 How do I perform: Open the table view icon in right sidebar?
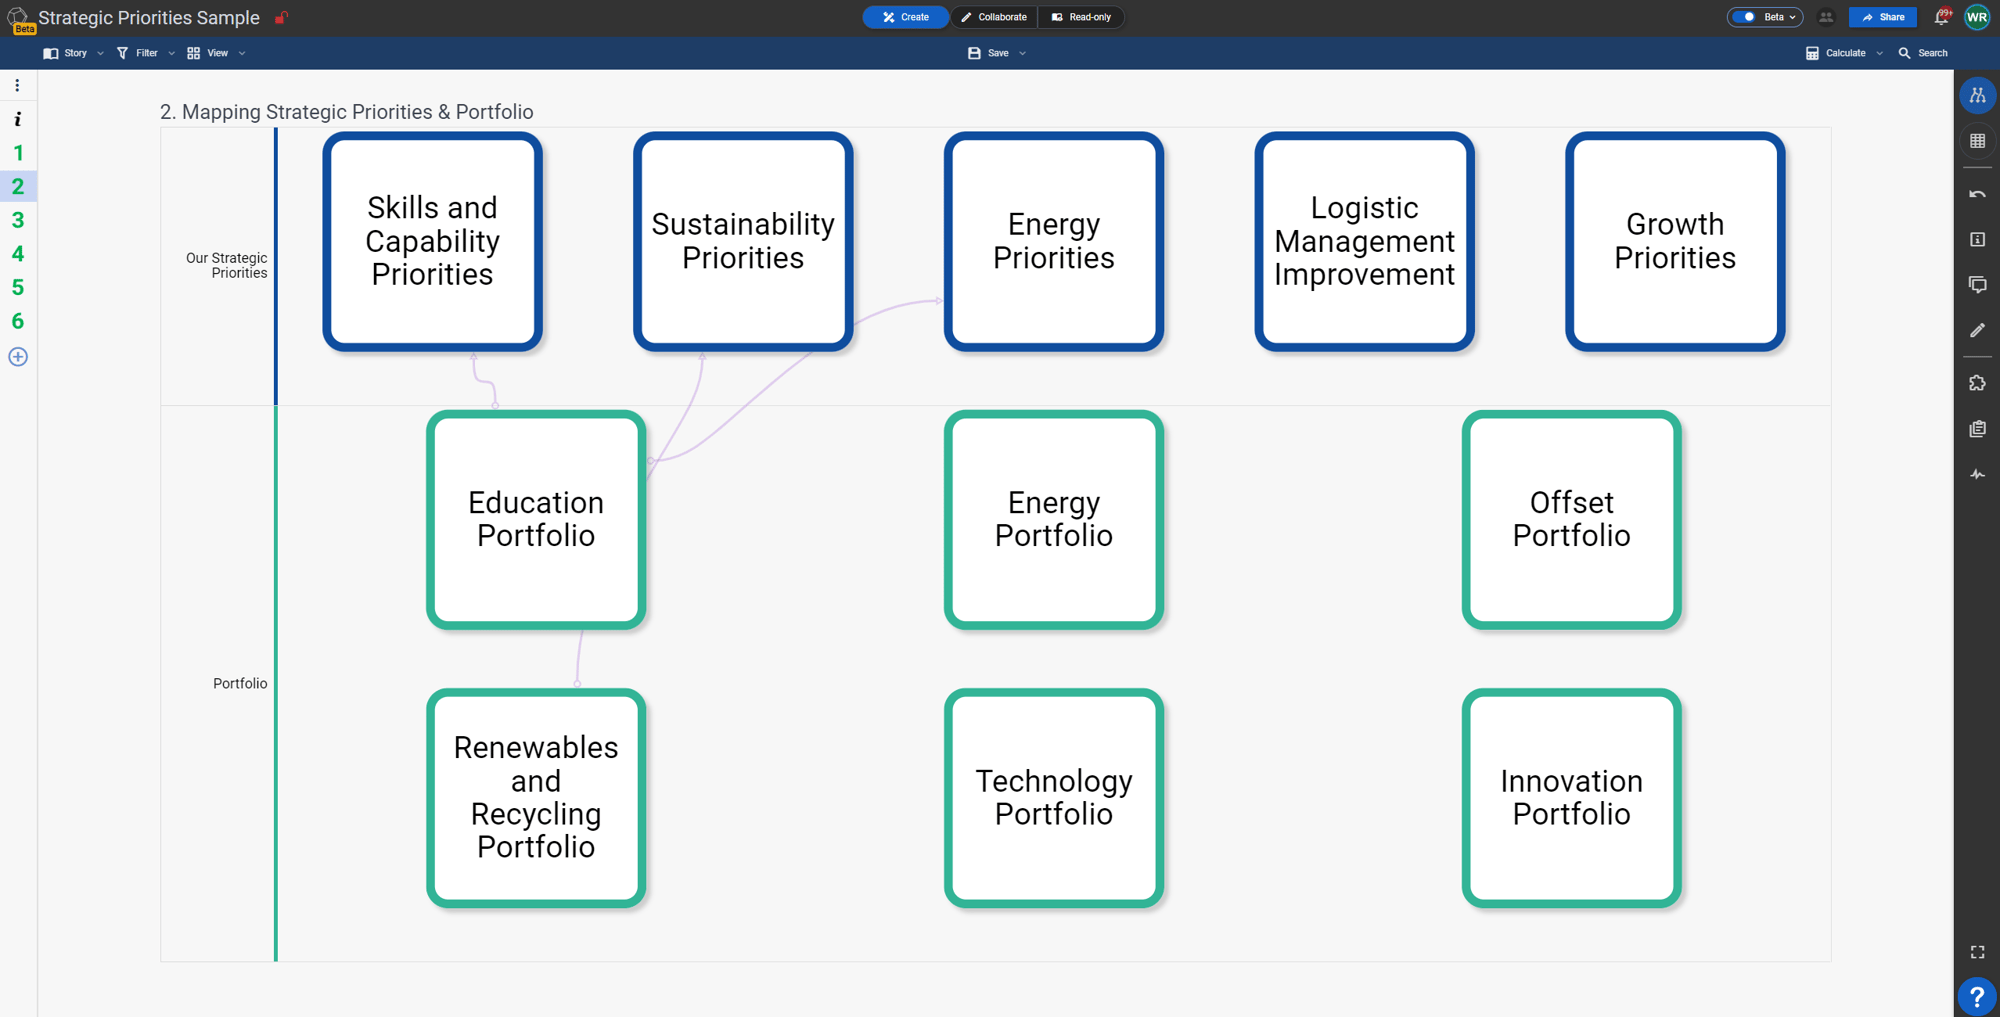tap(1977, 141)
